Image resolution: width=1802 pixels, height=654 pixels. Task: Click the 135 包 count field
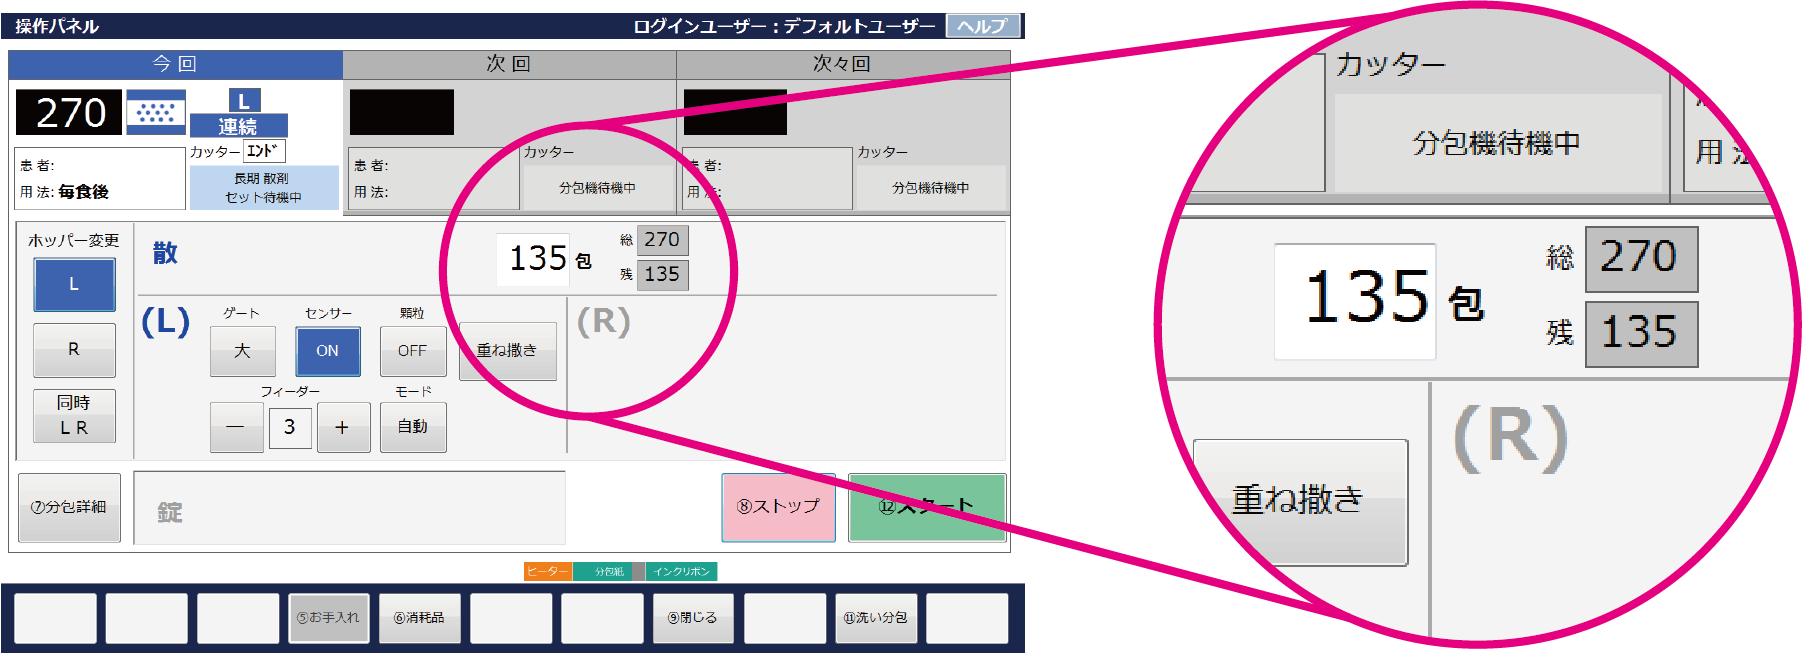point(533,259)
